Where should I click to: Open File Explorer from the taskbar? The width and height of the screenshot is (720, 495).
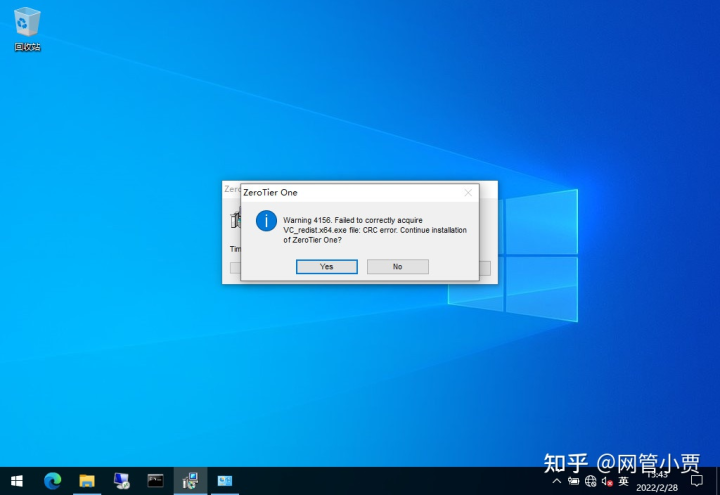point(87,481)
